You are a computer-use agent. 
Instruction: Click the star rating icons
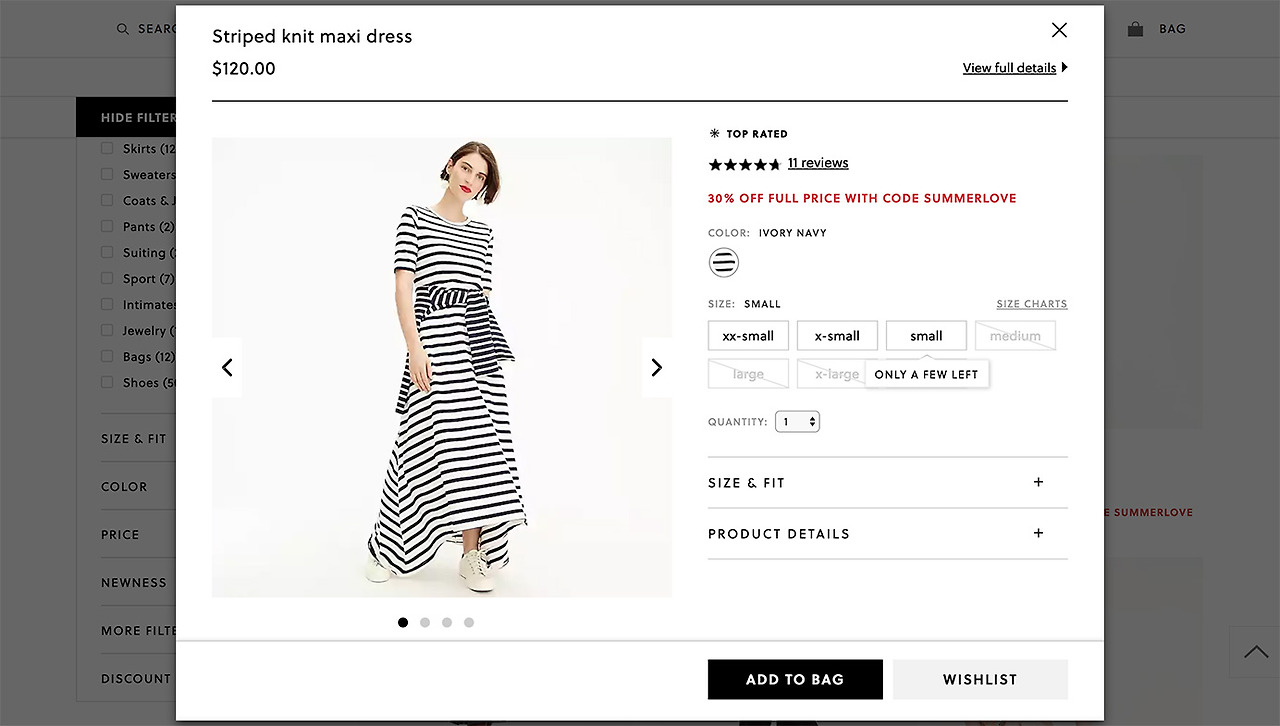[744, 164]
